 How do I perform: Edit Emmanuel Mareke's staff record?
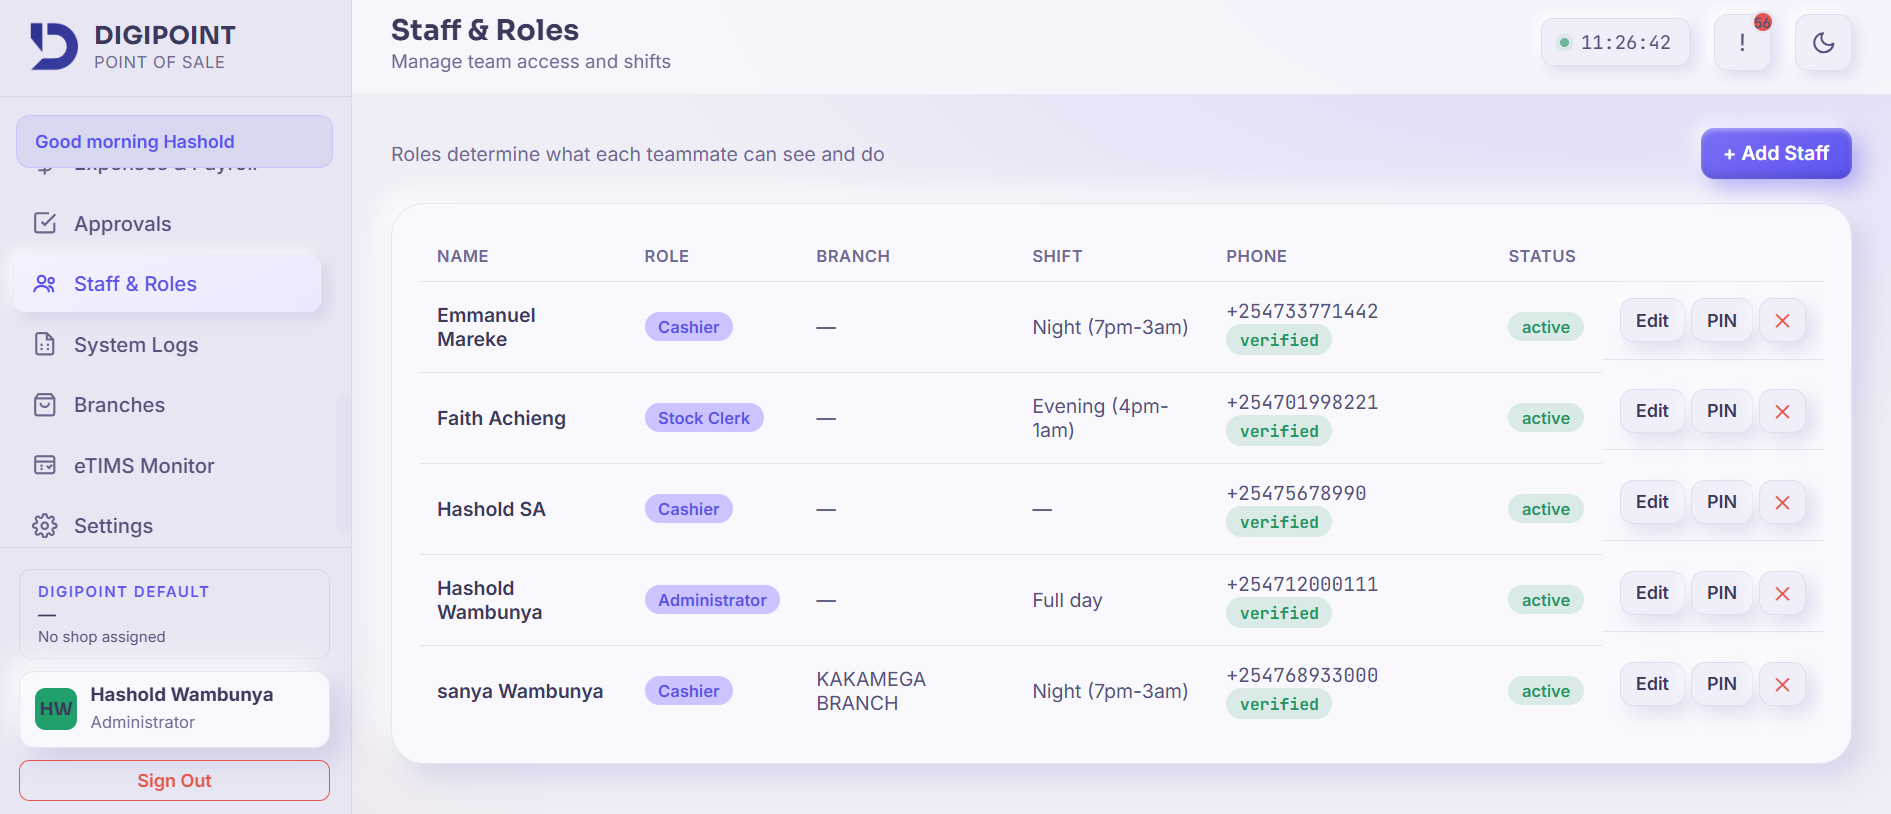click(x=1652, y=321)
